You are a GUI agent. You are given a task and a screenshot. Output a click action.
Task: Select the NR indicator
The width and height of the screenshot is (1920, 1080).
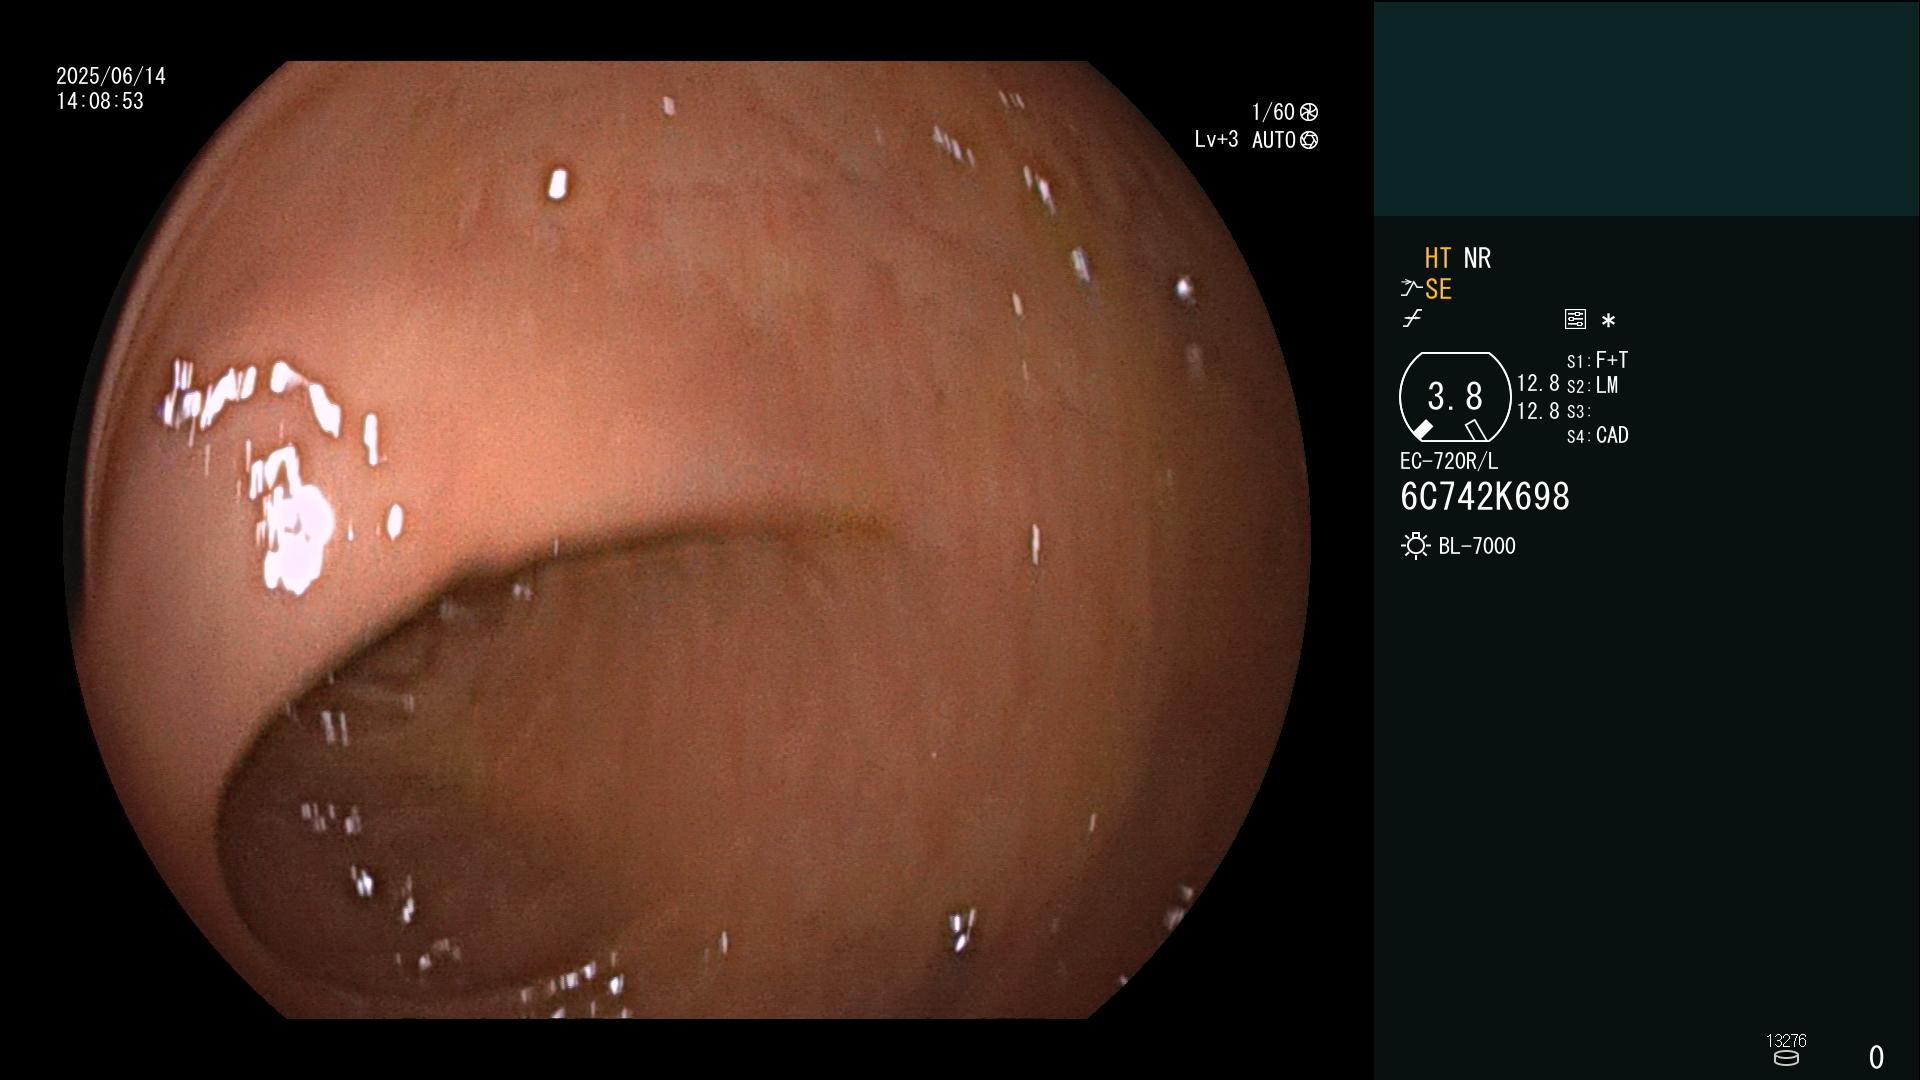click(1477, 258)
